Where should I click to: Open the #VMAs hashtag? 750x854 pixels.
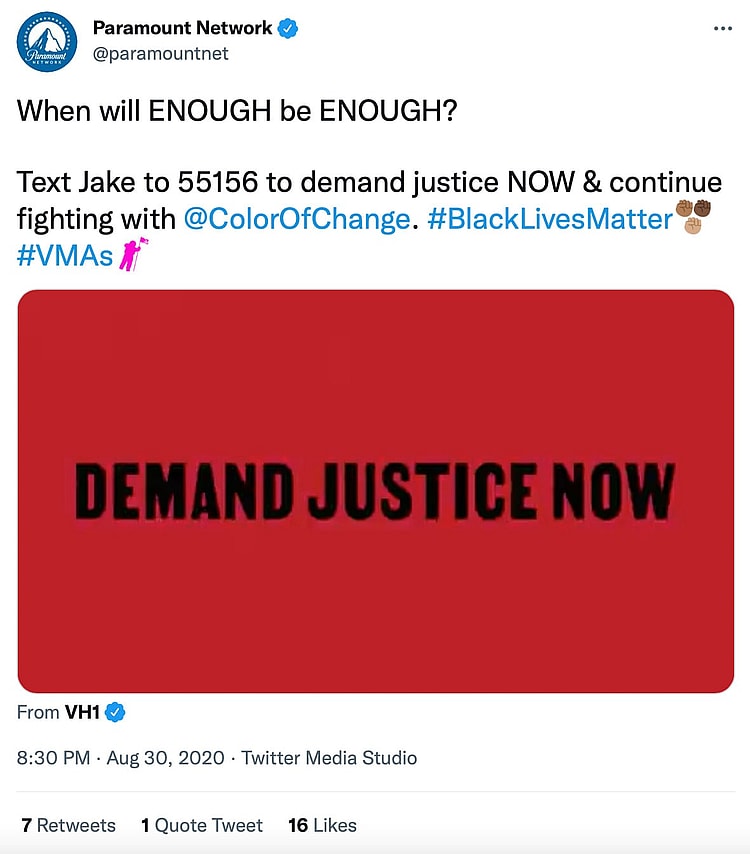coord(64,256)
